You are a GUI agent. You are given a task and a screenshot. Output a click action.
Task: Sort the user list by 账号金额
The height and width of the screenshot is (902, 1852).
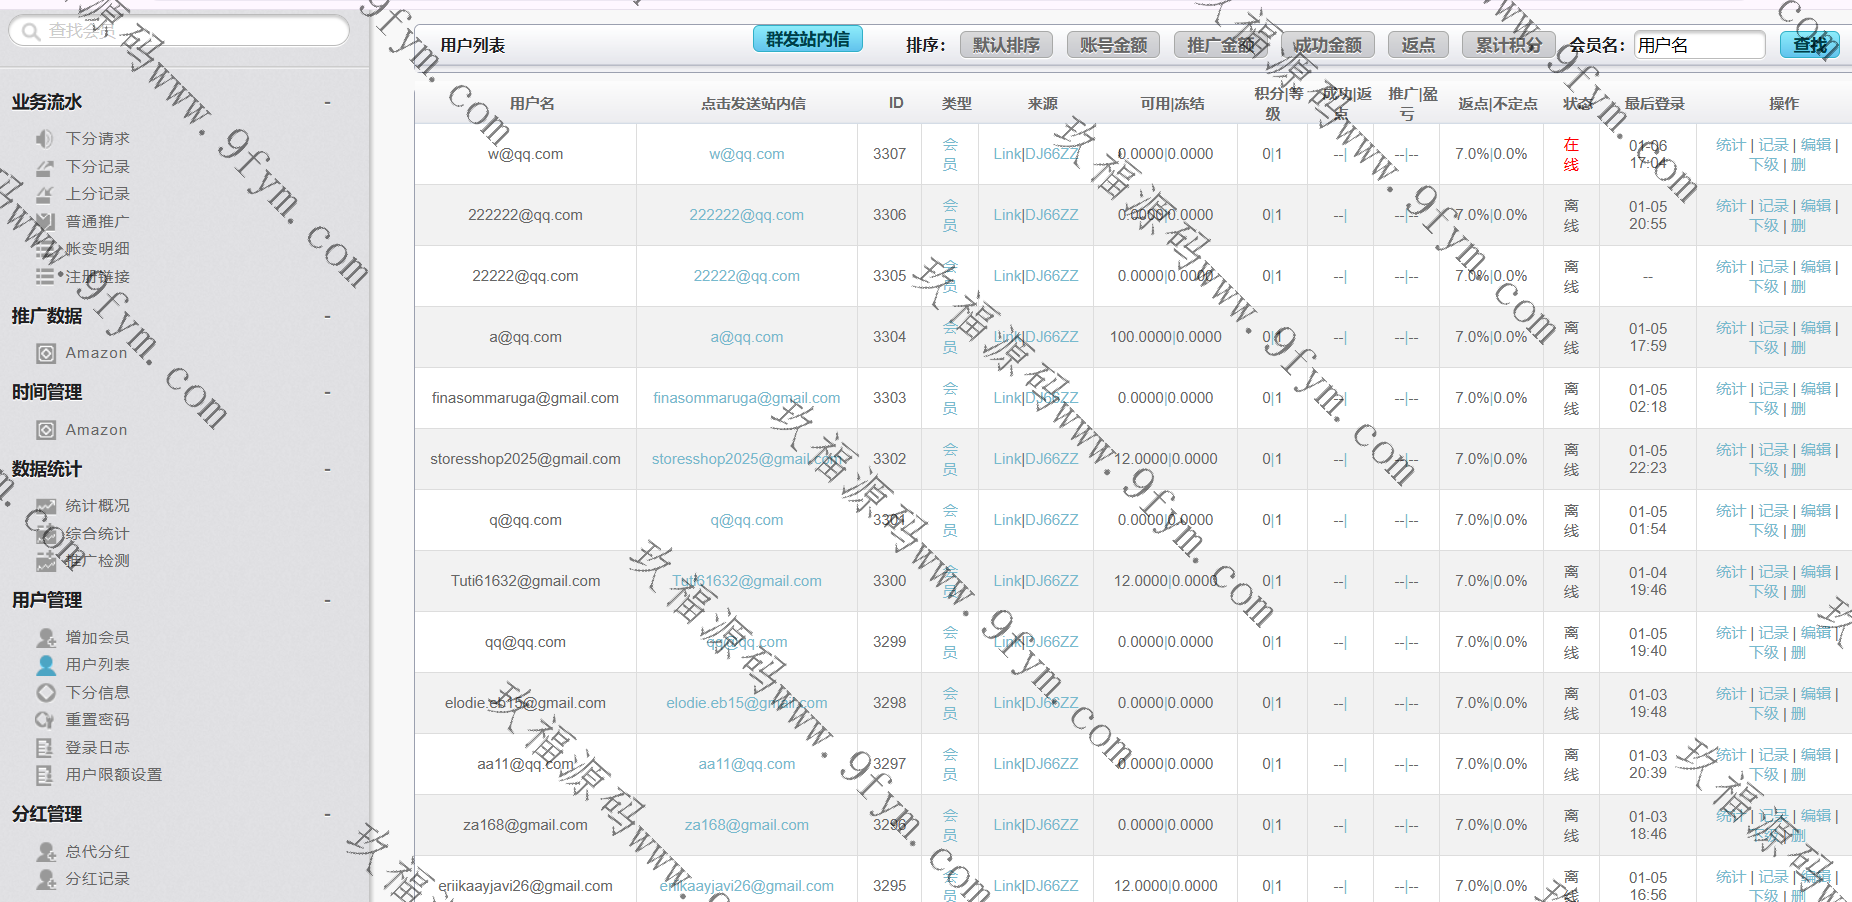(1113, 45)
